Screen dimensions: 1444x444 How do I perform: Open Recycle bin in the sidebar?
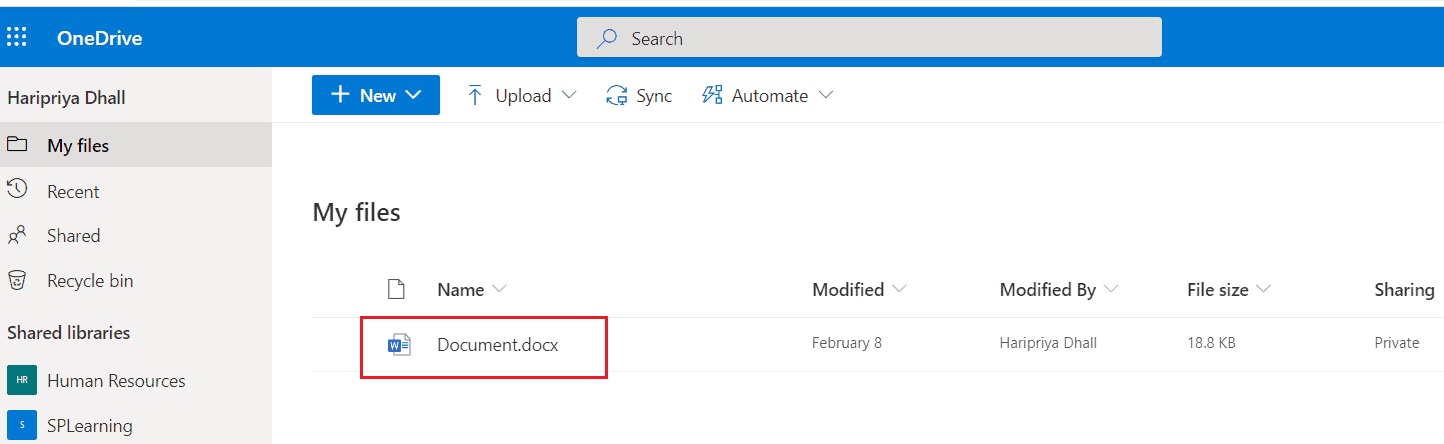coord(136,281)
